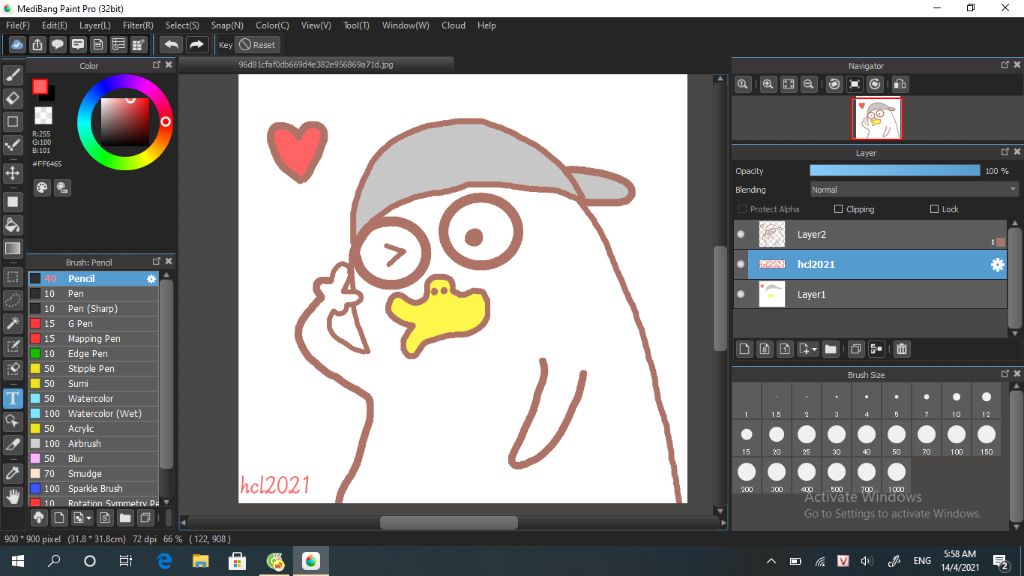The height and width of the screenshot is (576, 1024).
Task: Duplicate the selected layer
Action: pyautogui.click(x=856, y=349)
